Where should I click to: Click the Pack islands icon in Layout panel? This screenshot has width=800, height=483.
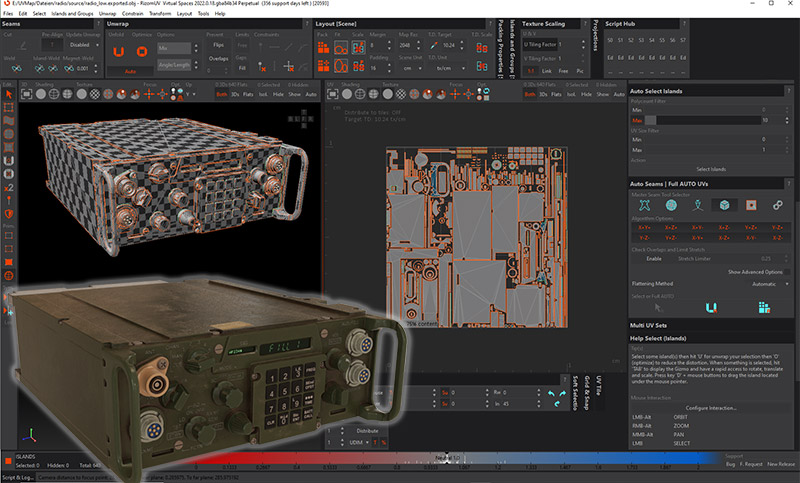tap(322, 47)
